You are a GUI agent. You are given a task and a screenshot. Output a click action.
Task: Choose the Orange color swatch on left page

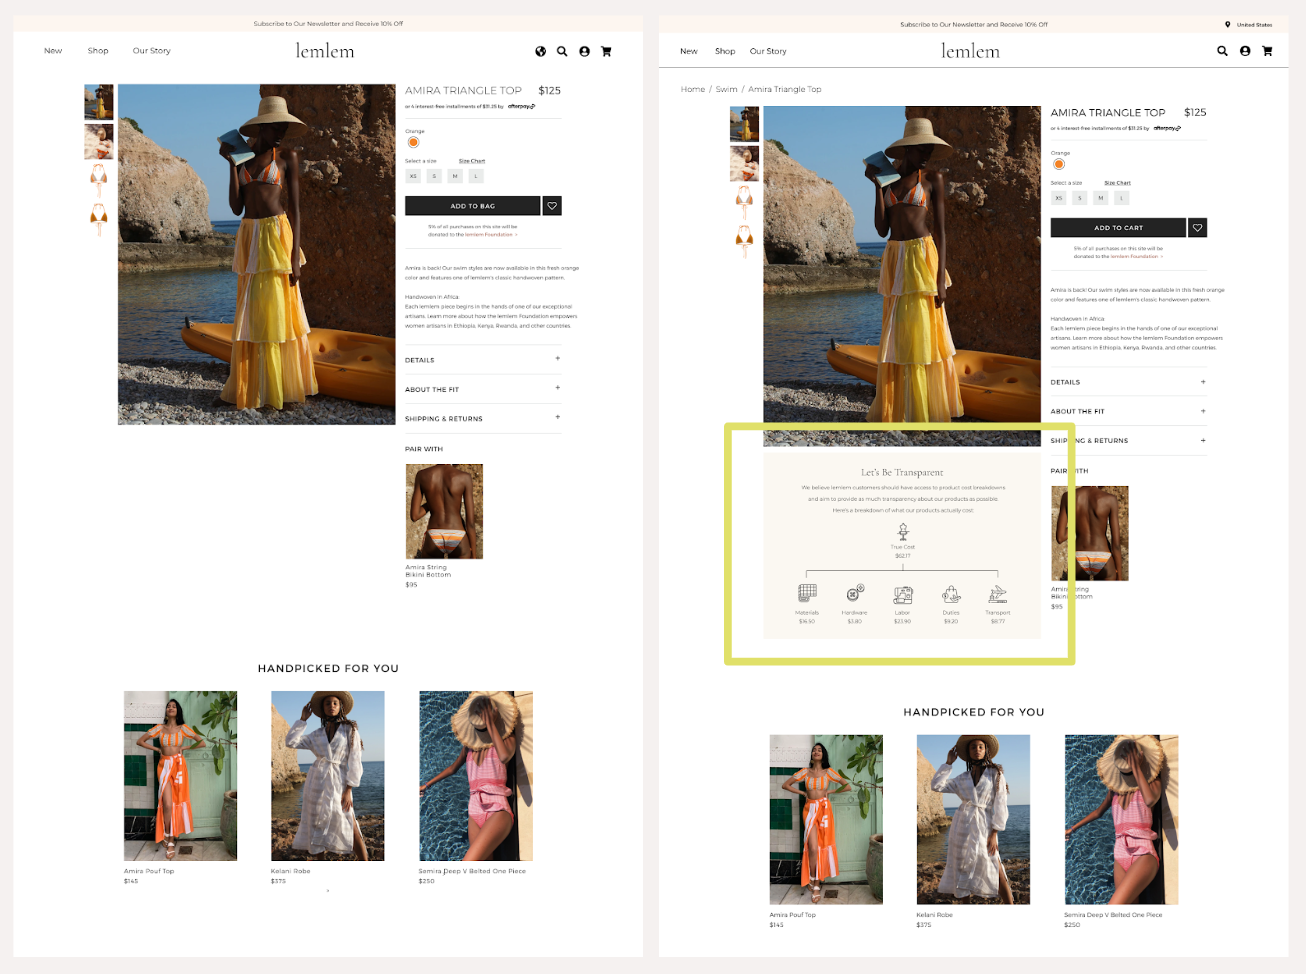[x=413, y=143]
